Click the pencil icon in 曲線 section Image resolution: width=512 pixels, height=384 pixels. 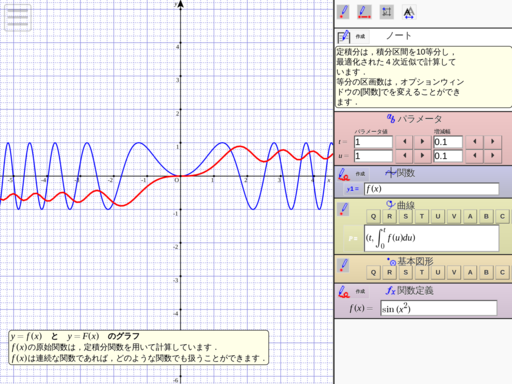pos(343,209)
